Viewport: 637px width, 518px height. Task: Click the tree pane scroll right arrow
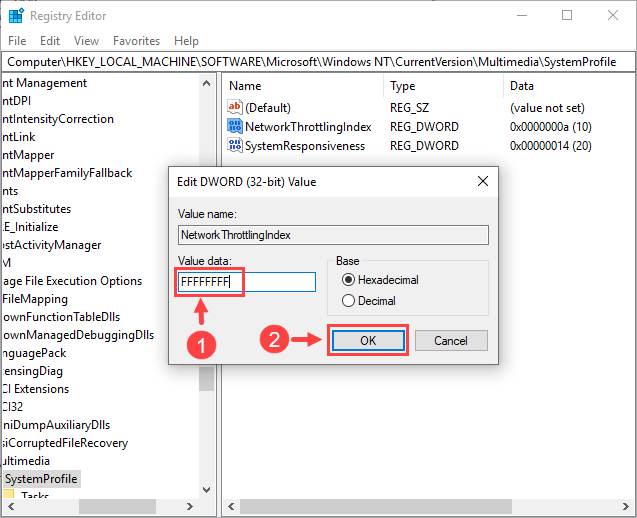tap(189, 507)
